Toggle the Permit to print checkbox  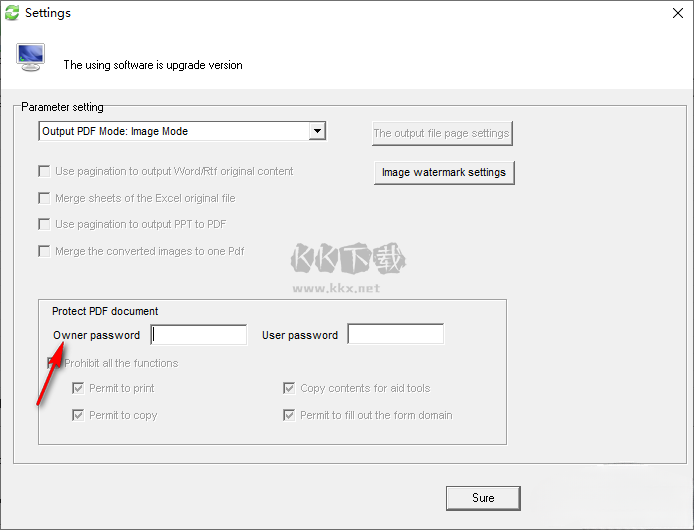pos(78,388)
